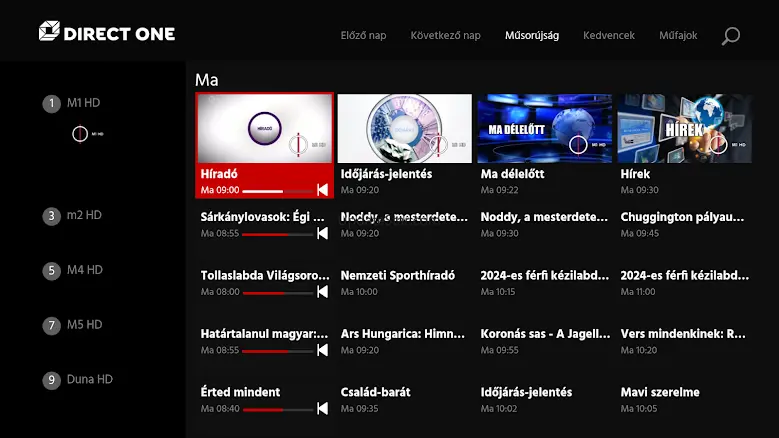The width and height of the screenshot is (779, 438).
Task: Click the Direct One logo
Action: click(107, 31)
